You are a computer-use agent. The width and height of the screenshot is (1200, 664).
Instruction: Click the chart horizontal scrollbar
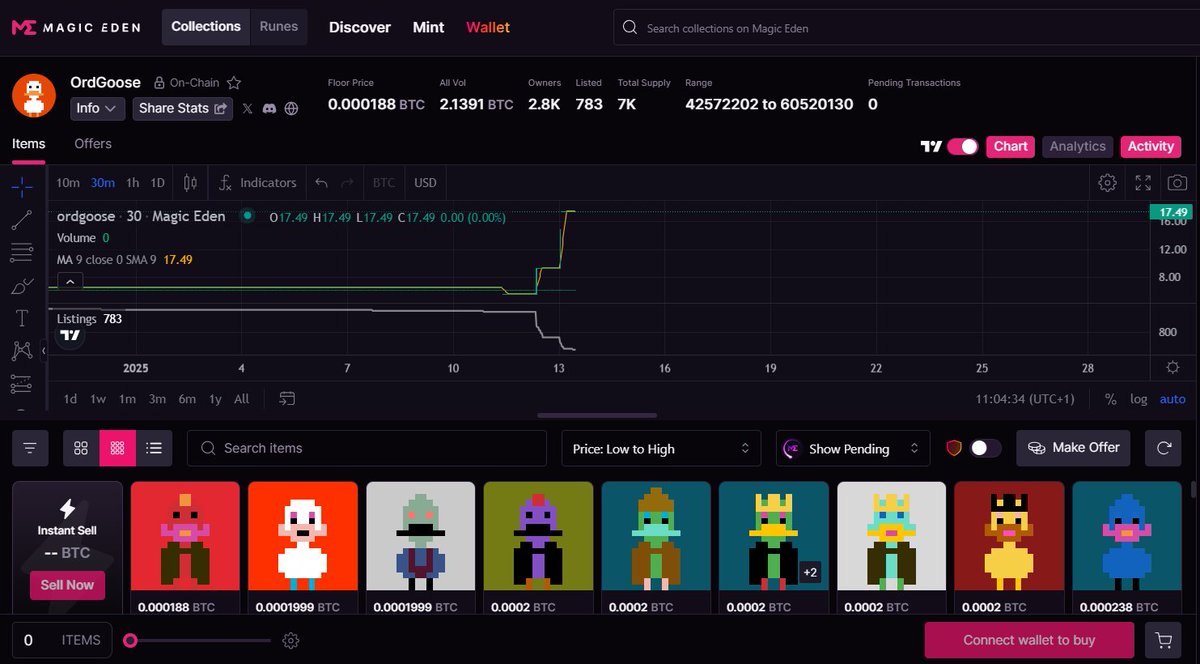pos(597,415)
